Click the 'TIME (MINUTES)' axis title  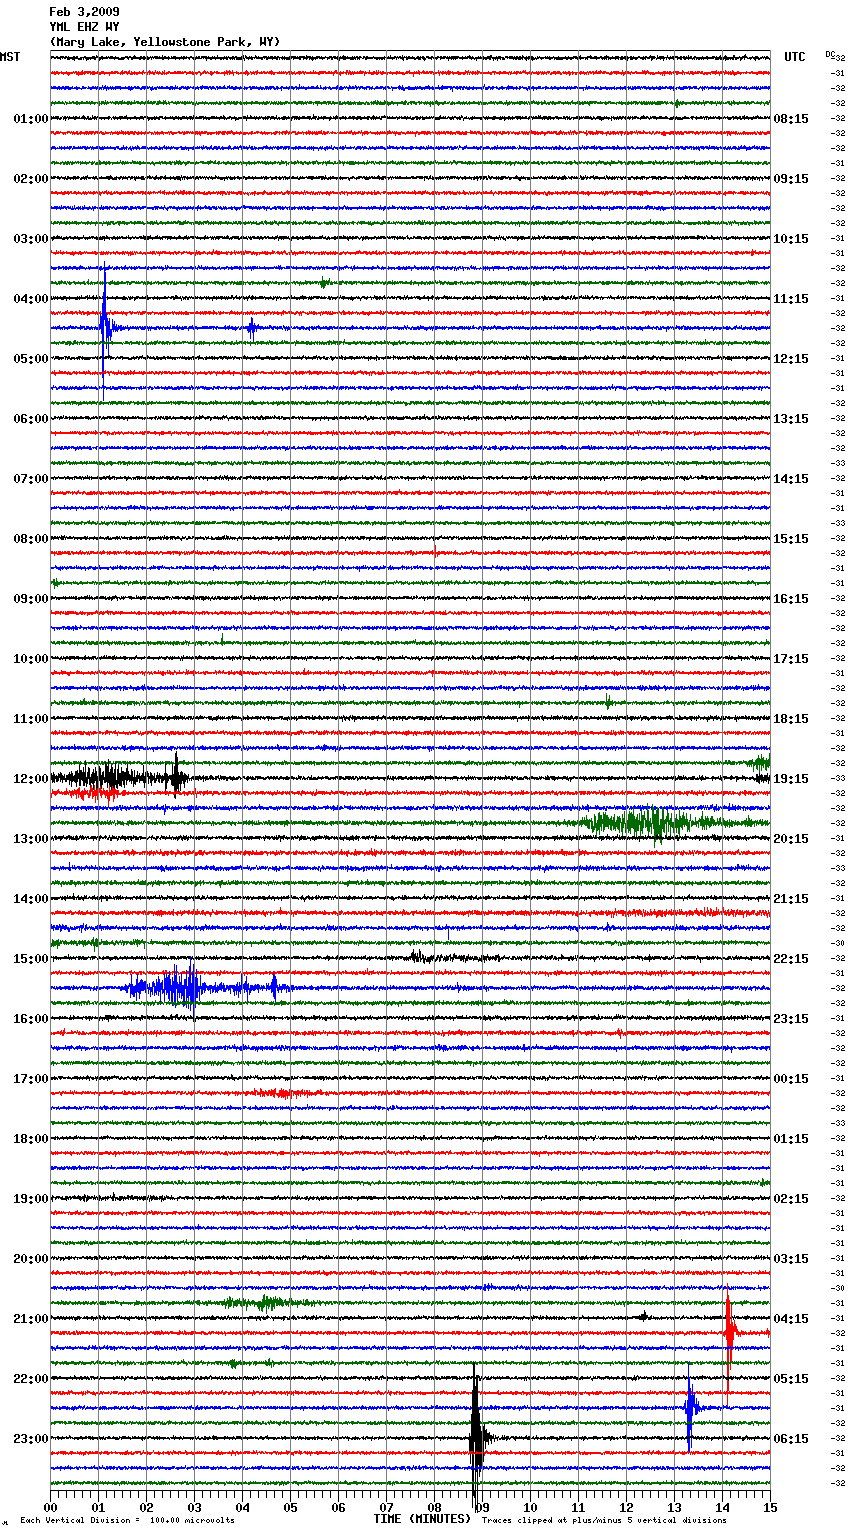pos(422,1519)
